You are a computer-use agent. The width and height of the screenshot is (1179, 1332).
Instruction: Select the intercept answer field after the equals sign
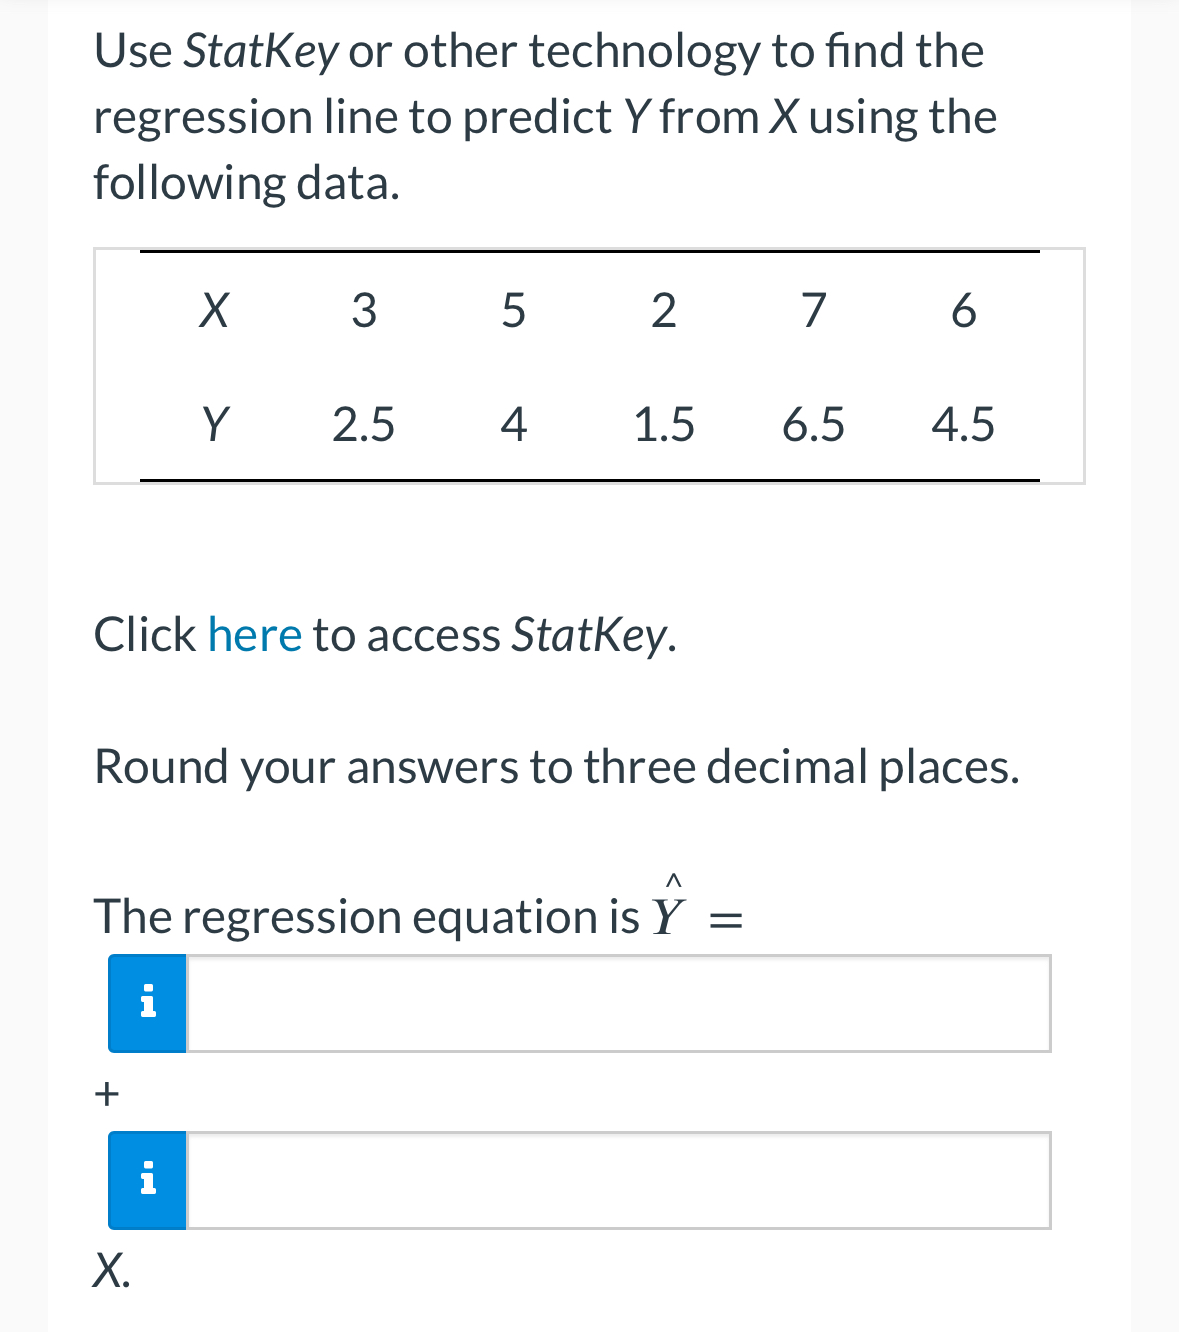[618, 1003]
